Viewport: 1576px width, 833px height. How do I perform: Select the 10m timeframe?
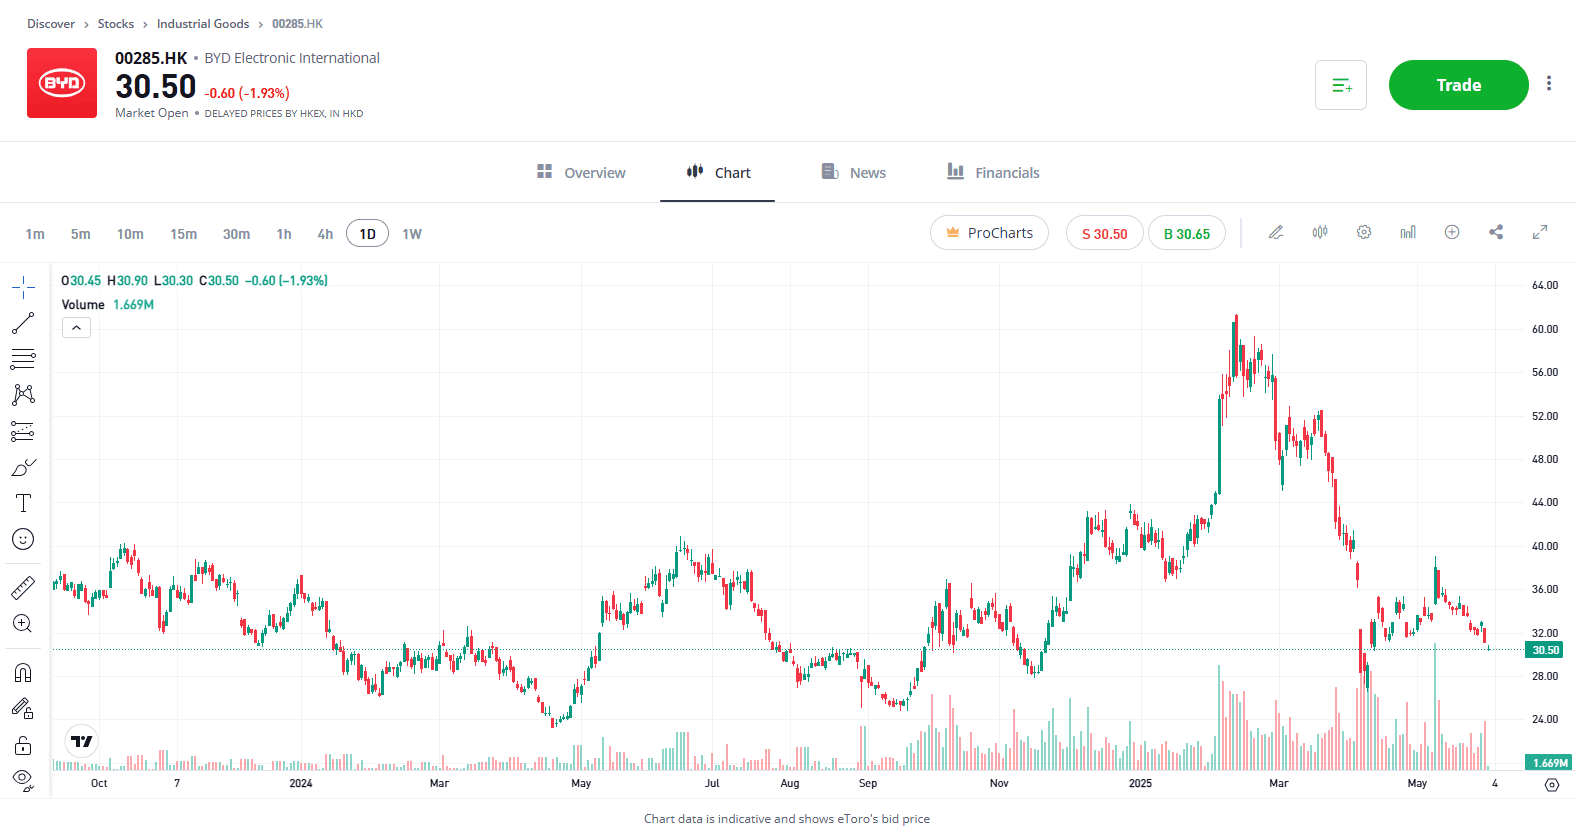point(130,234)
